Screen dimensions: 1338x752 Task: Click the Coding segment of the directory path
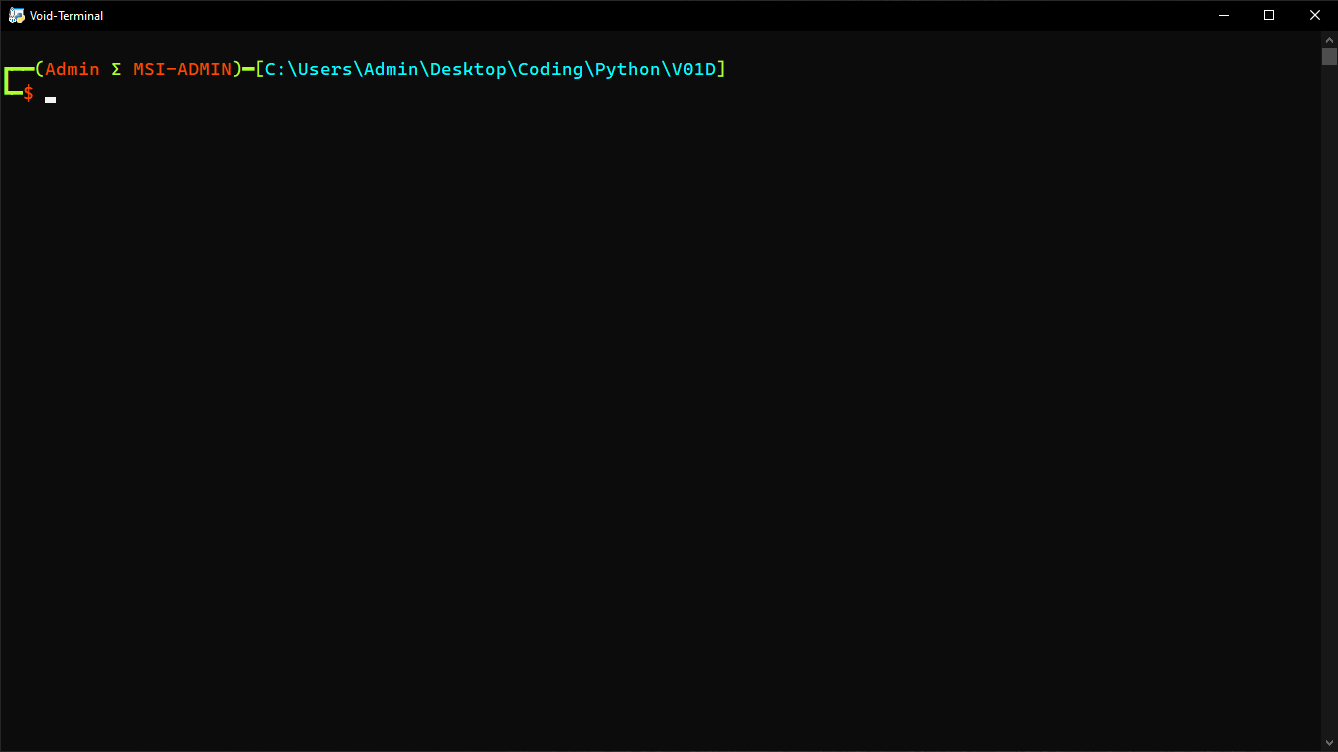[x=551, y=69]
